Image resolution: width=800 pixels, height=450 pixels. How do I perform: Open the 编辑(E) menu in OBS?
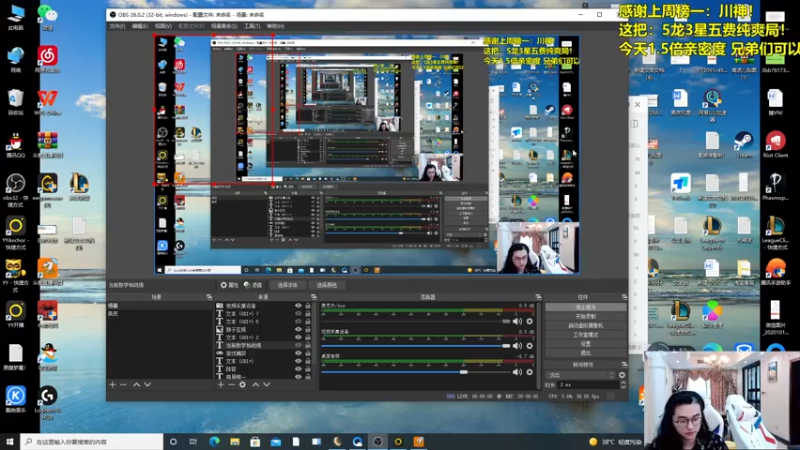pos(140,26)
